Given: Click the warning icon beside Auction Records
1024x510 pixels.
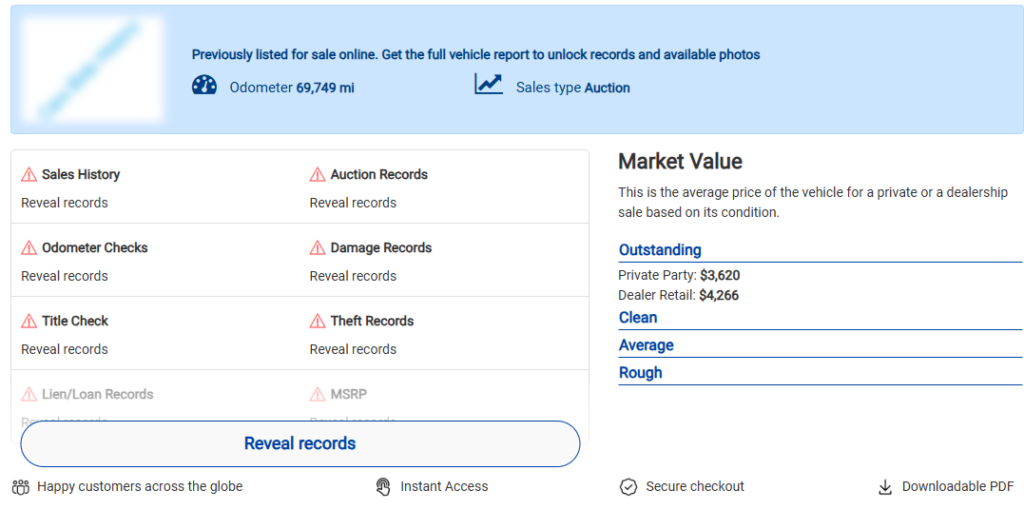Looking at the screenshot, I should [x=317, y=174].
